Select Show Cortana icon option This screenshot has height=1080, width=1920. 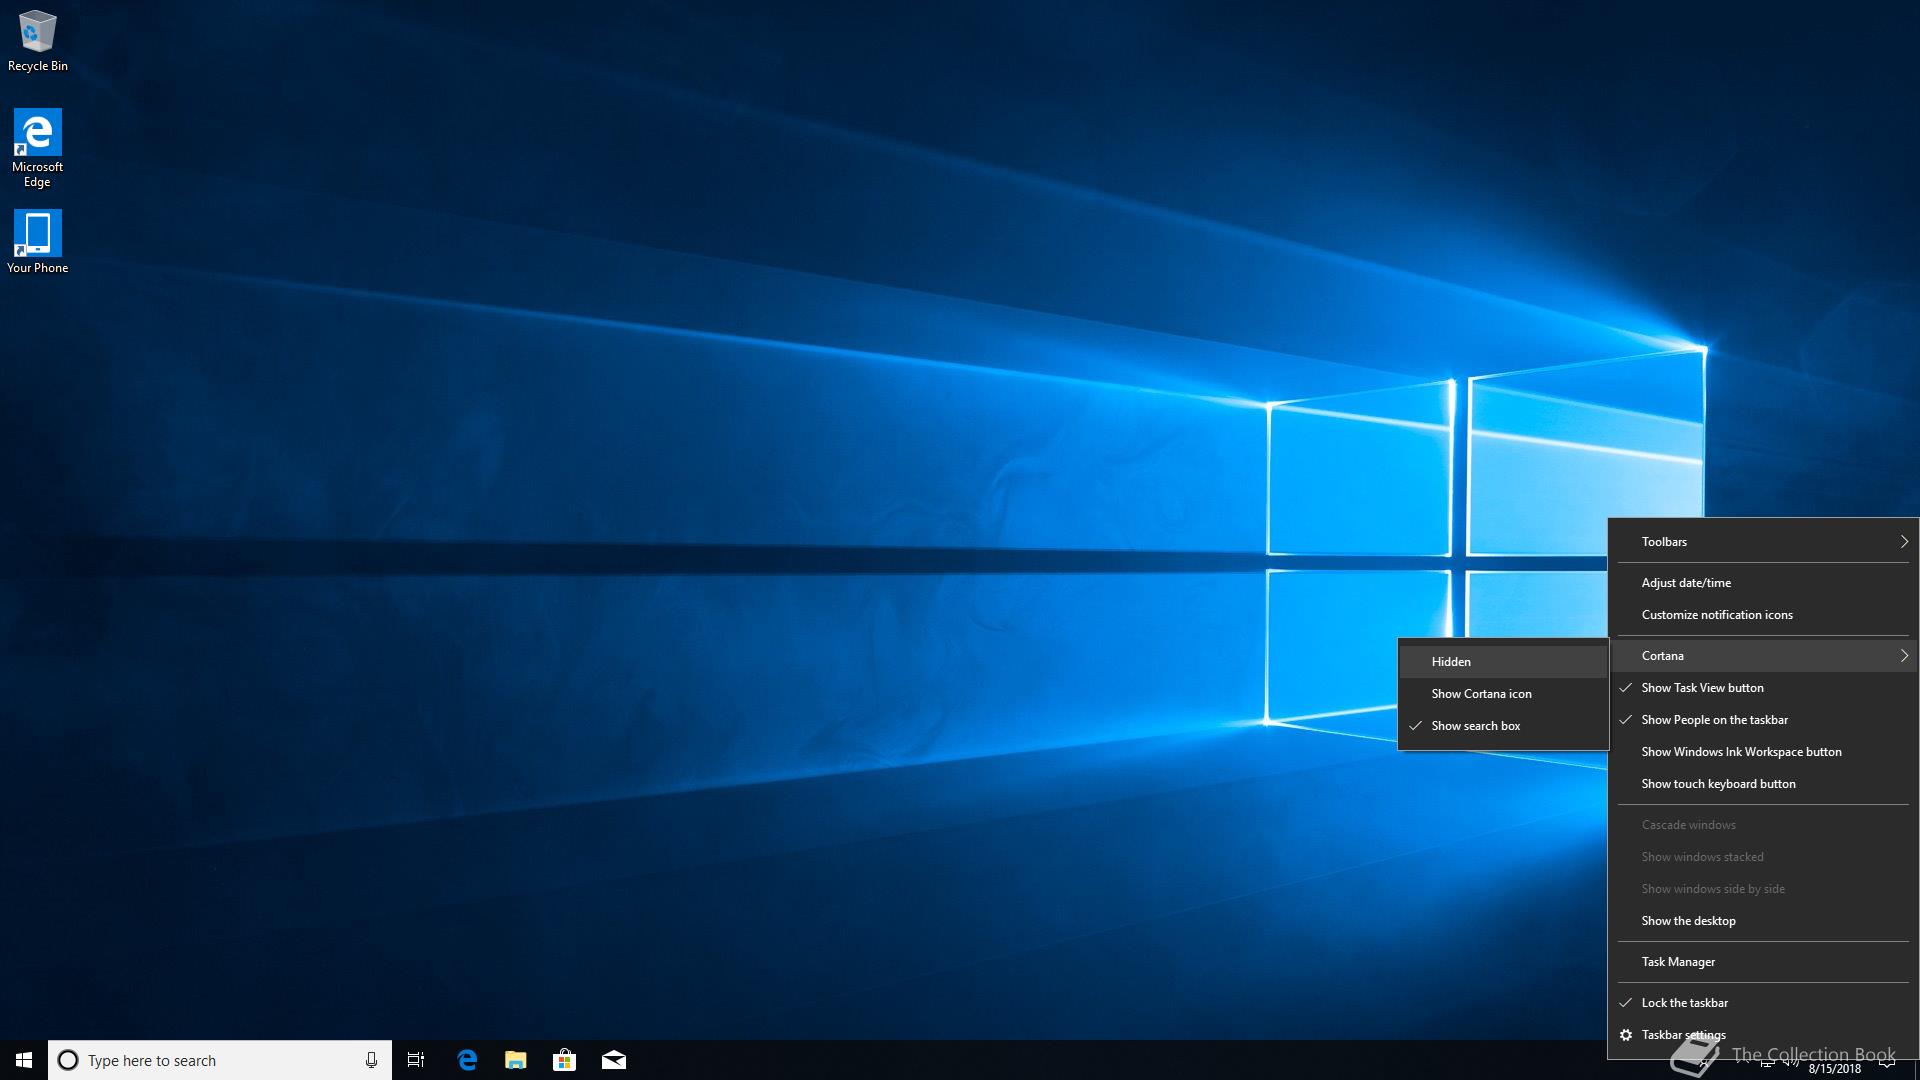[1503, 694]
